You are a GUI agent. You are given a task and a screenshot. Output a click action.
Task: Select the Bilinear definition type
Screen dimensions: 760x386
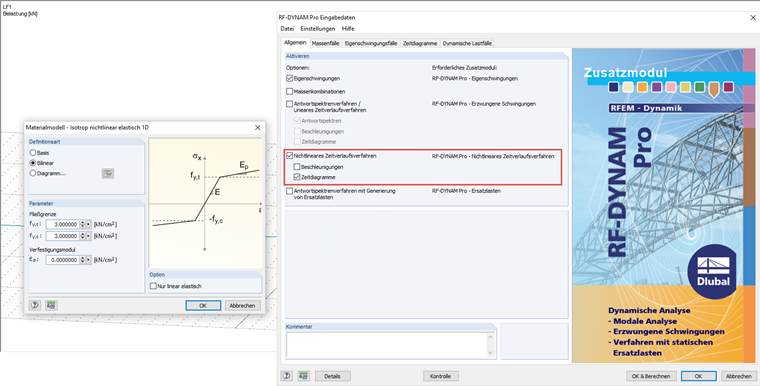[x=33, y=163]
